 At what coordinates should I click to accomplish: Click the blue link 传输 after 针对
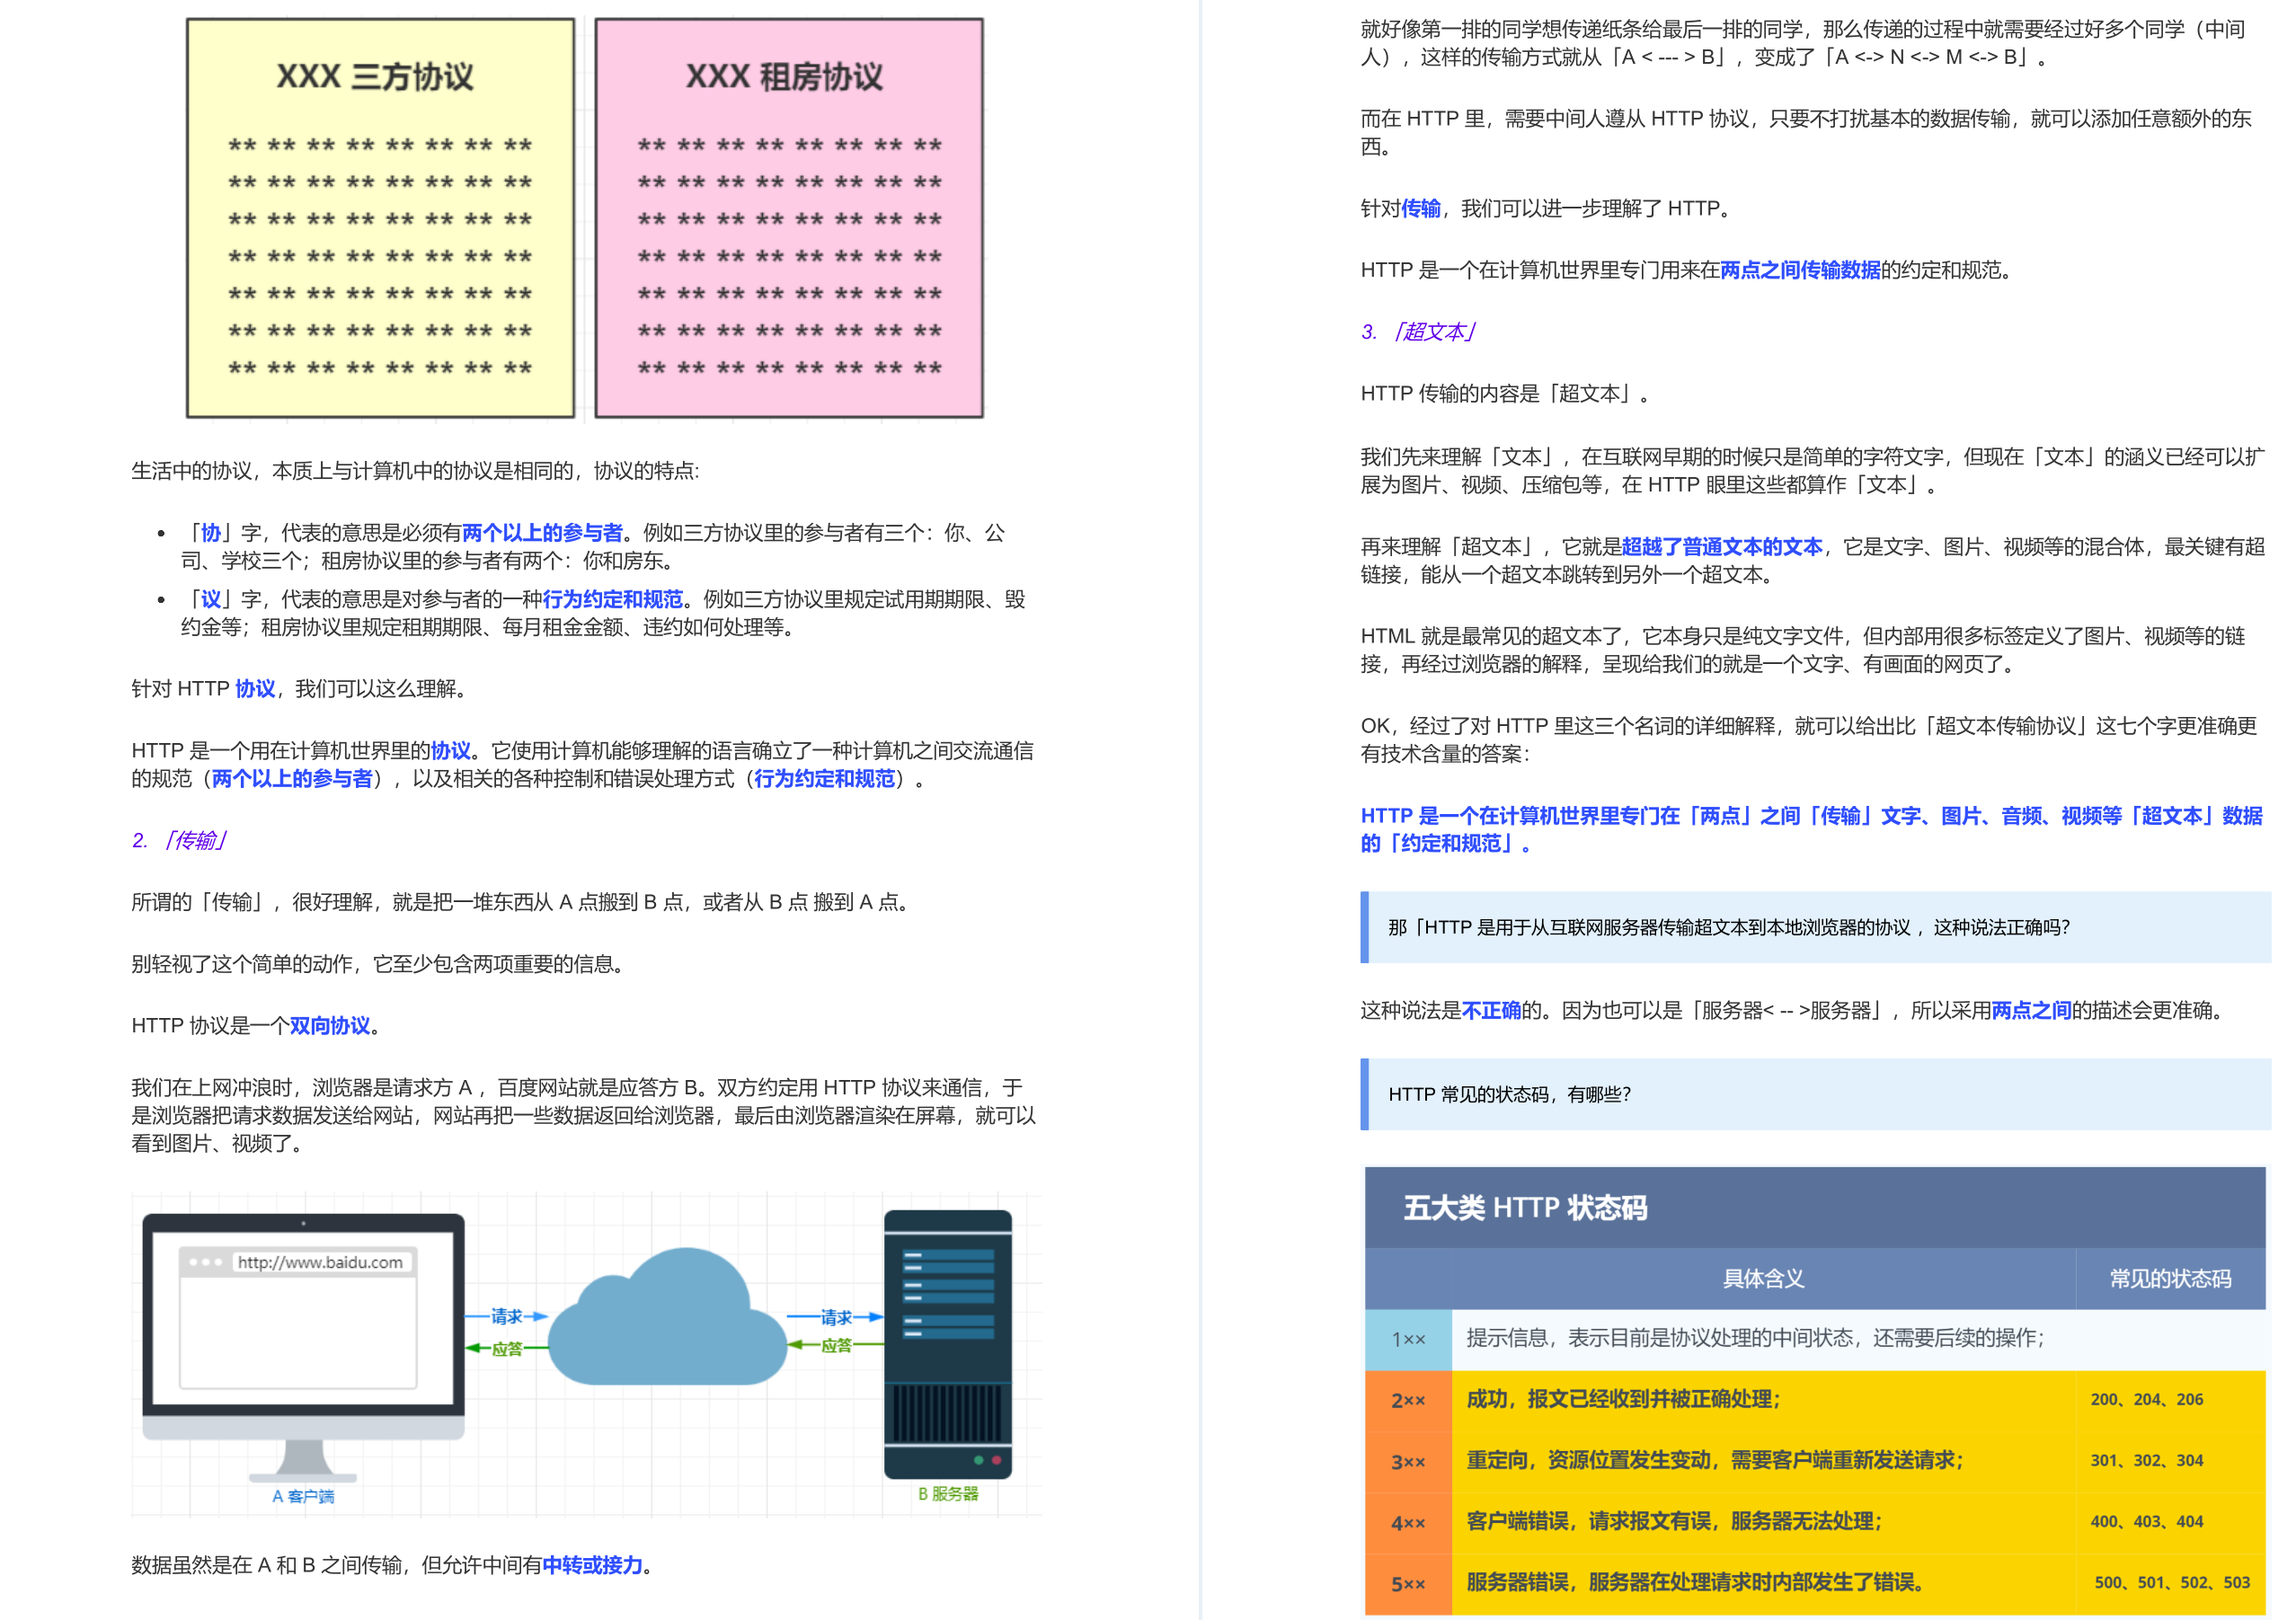tap(1424, 209)
